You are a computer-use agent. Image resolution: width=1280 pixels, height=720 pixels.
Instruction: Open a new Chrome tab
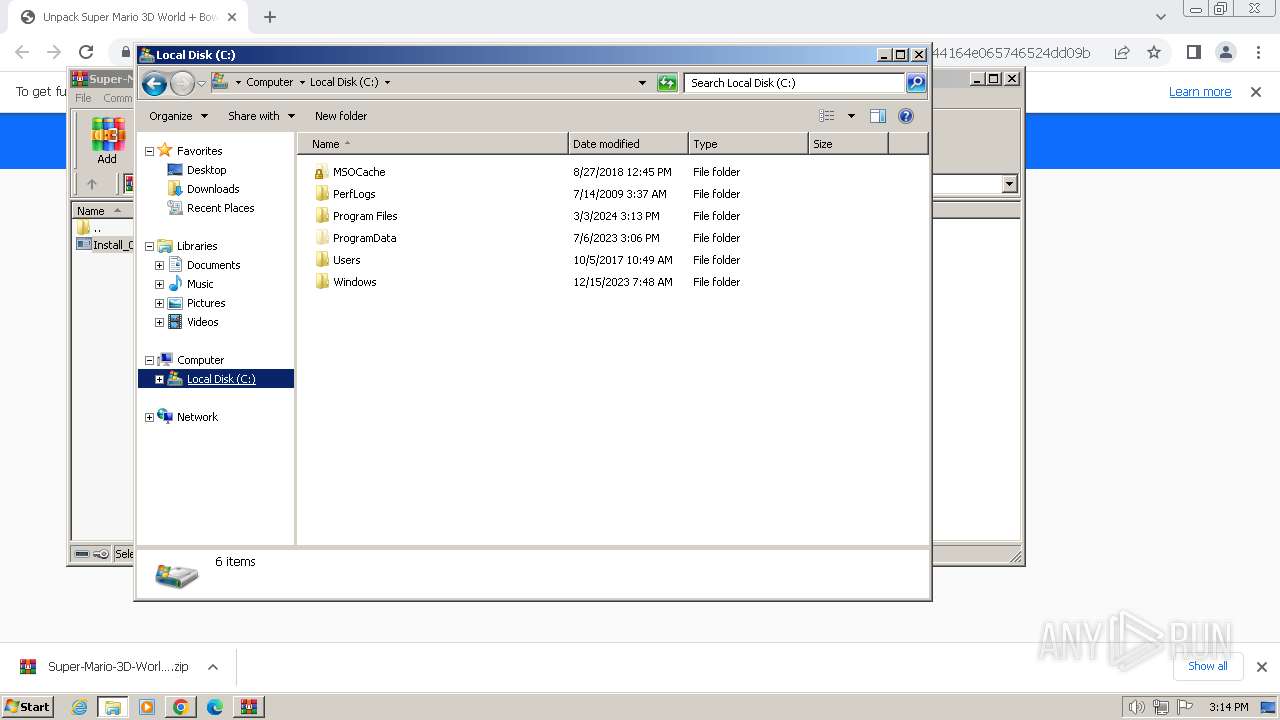(x=270, y=17)
